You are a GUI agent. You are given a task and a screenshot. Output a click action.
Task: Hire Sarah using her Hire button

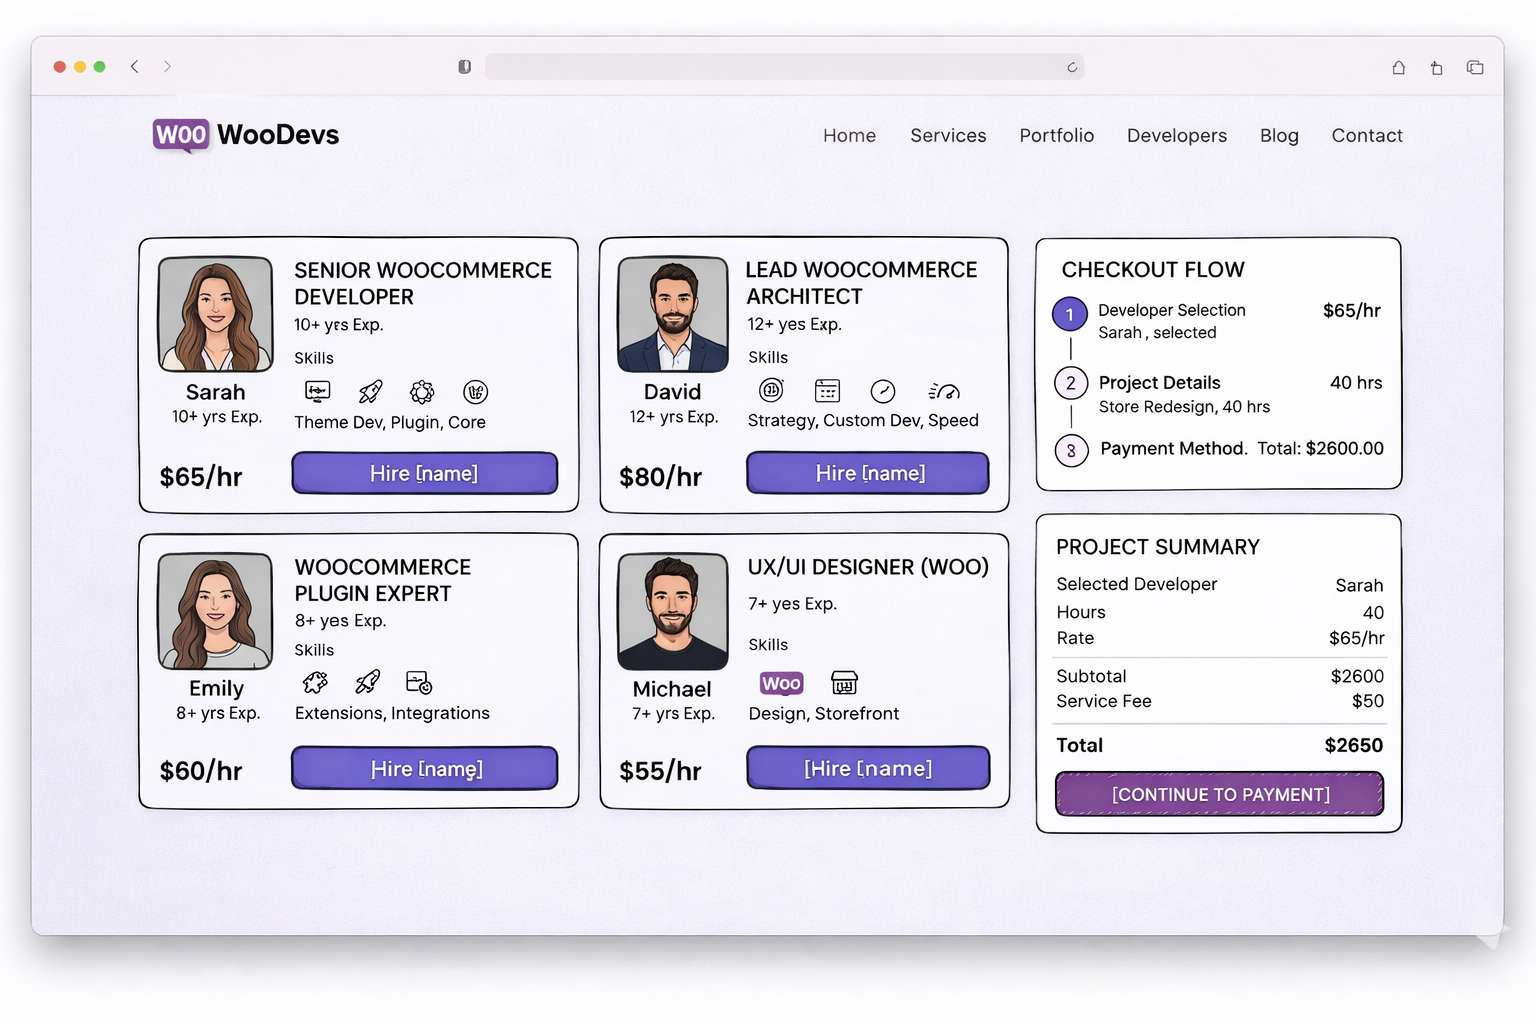tap(424, 473)
